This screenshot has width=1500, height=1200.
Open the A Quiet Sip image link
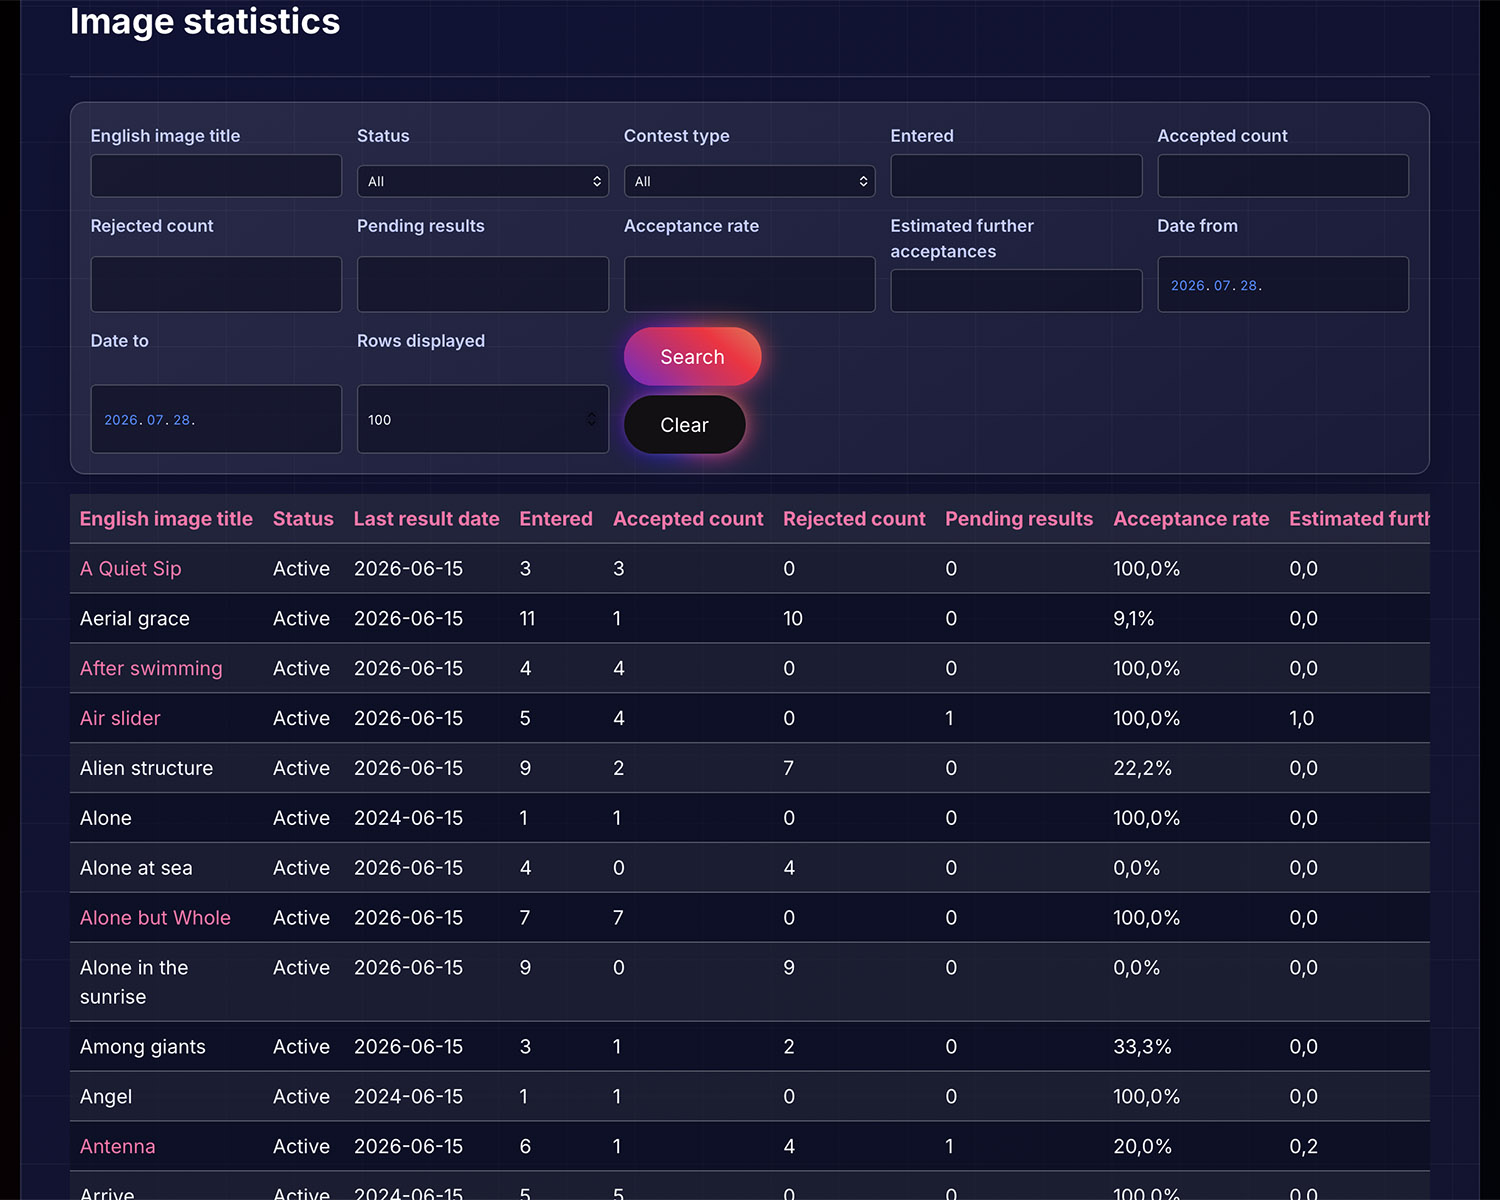131,569
